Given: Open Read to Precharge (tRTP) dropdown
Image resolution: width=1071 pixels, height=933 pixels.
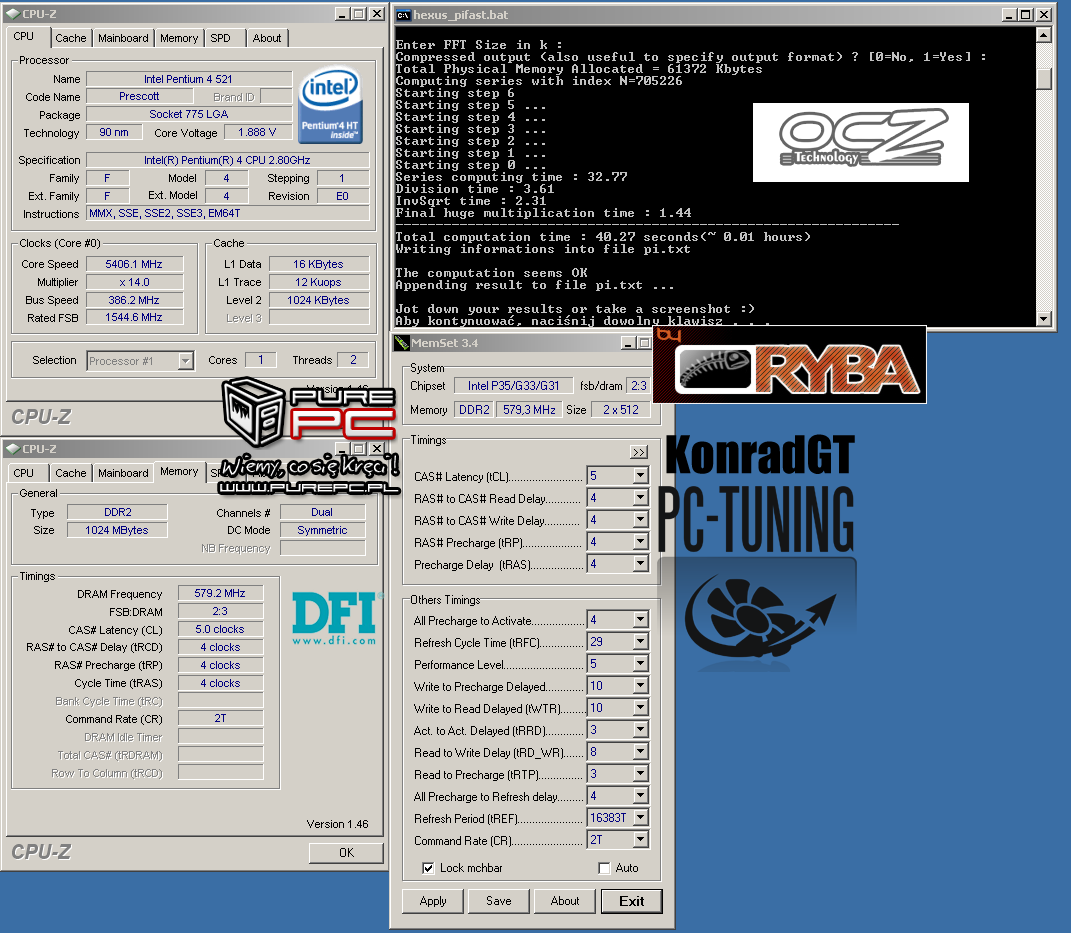Looking at the screenshot, I should [640, 774].
